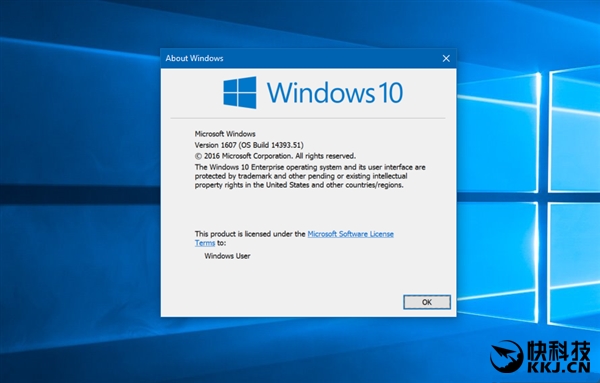Click 'Version 1607 (OS Build 14393.51)' text

[249, 145]
